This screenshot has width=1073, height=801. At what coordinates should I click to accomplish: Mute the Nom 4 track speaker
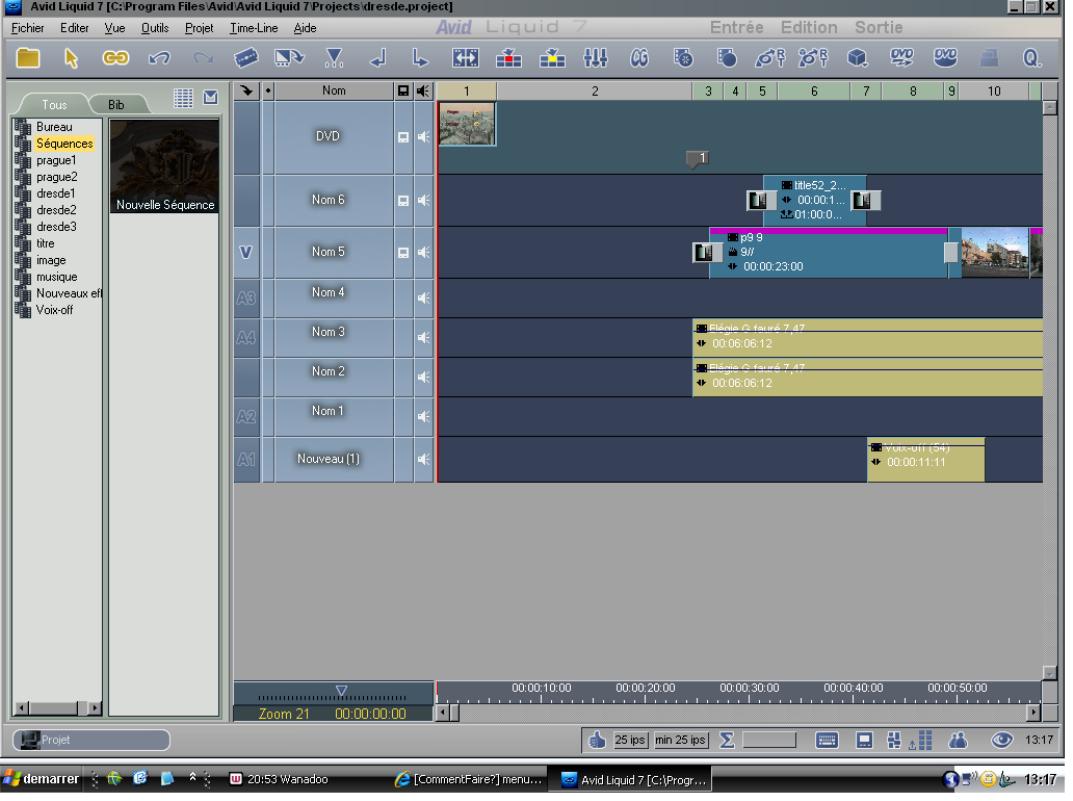click(x=424, y=298)
